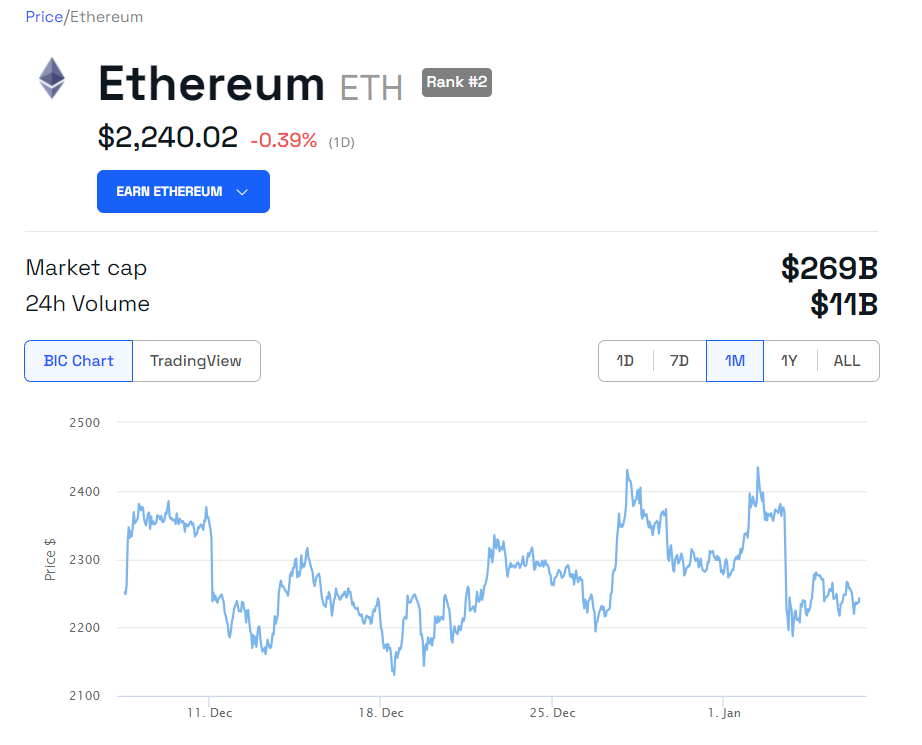Switch to the TradingView tab
This screenshot has height=745, width=922.
(x=196, y=361)
